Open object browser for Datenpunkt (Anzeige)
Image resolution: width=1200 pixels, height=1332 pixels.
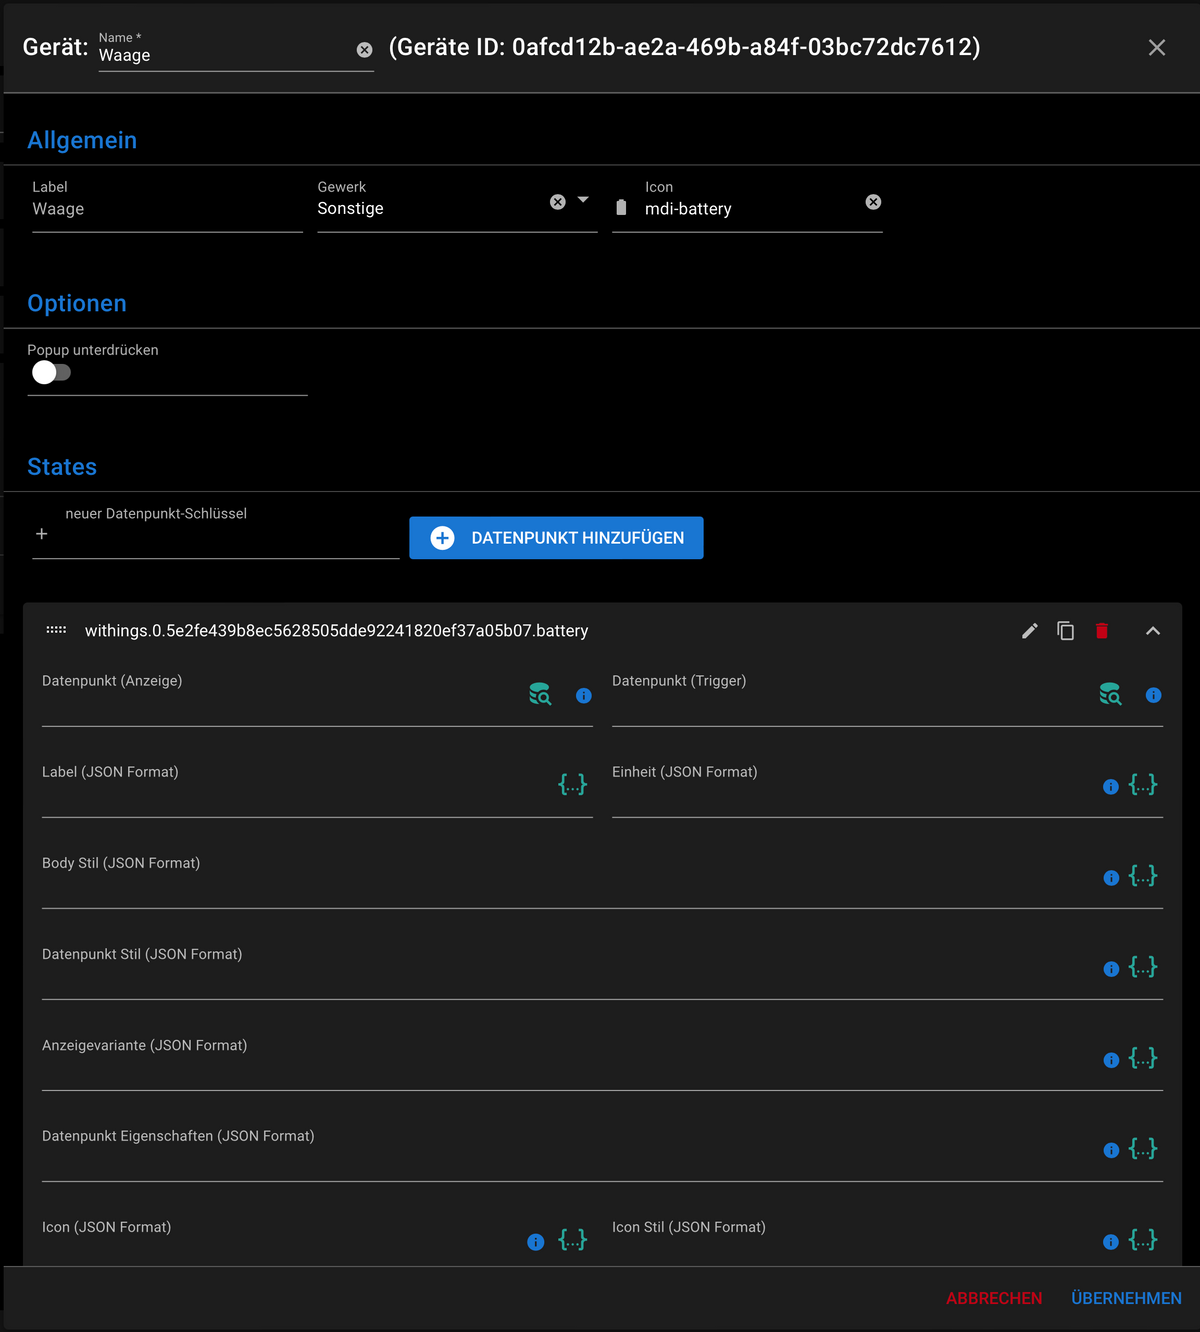pos(540,694)
